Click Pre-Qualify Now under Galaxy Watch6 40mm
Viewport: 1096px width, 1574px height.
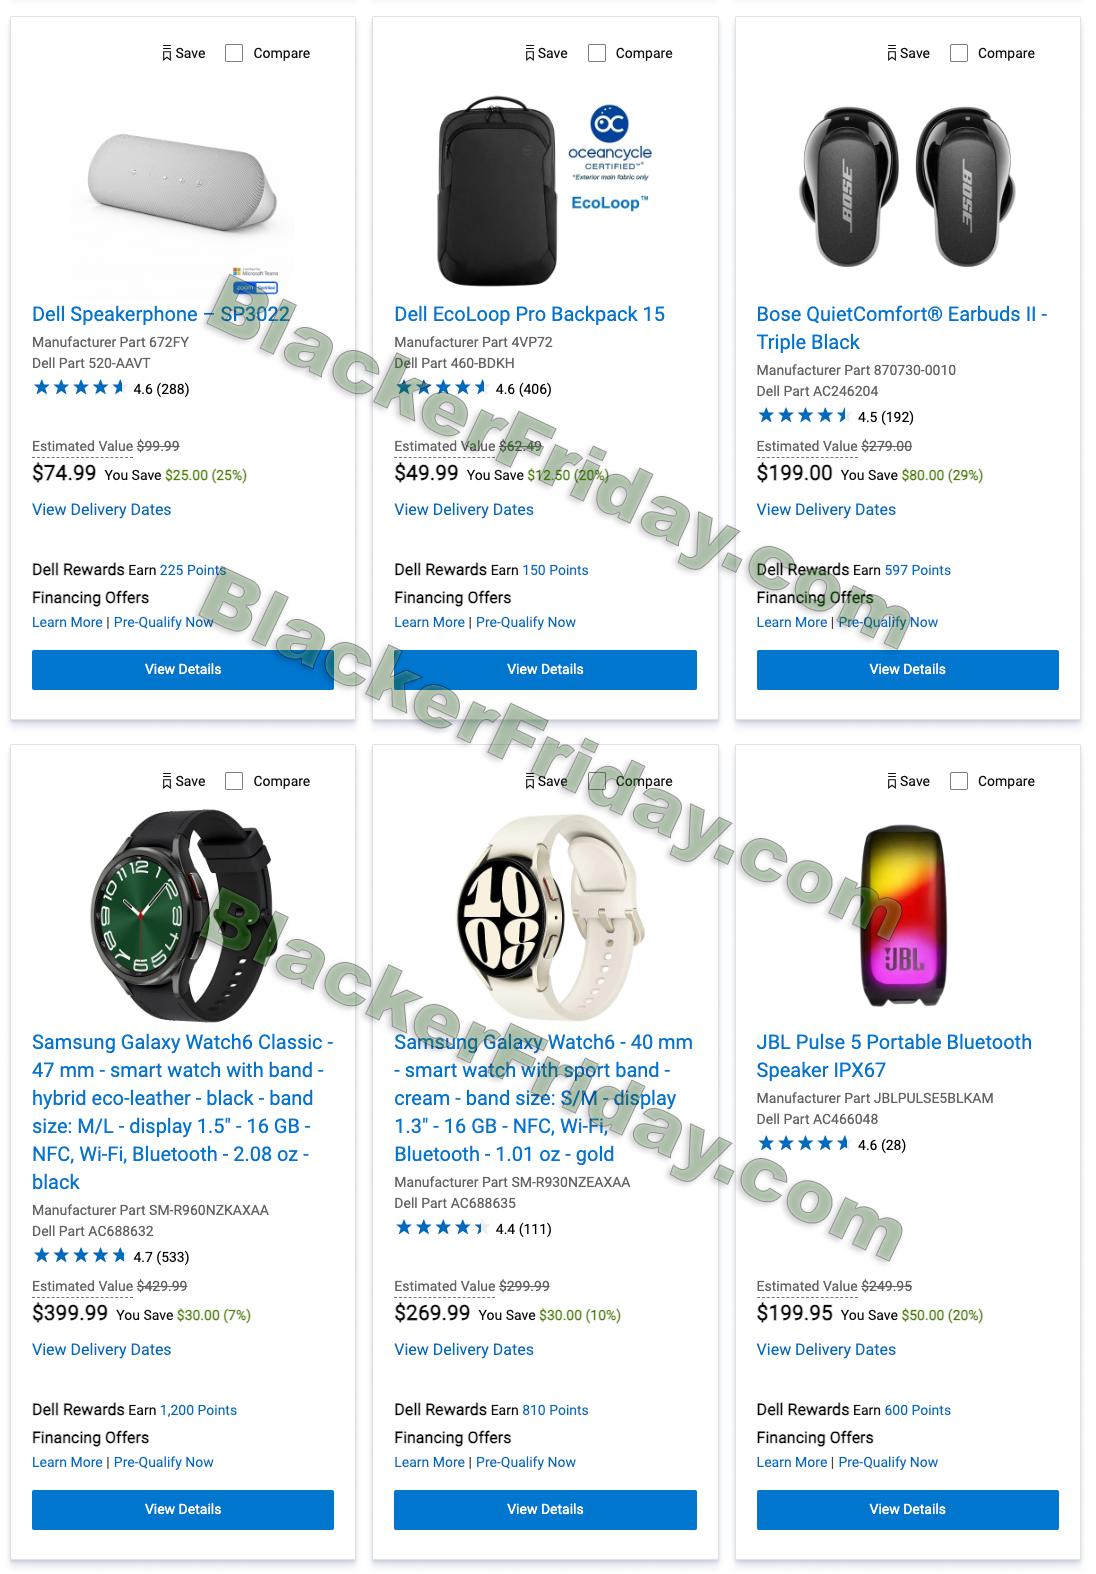(526, 1462)
